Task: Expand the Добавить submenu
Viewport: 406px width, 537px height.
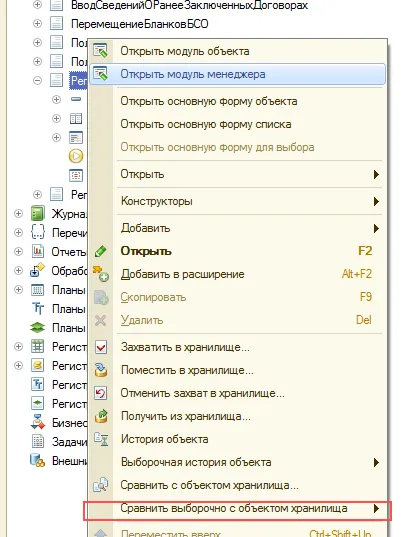Action: coord(237,228)
